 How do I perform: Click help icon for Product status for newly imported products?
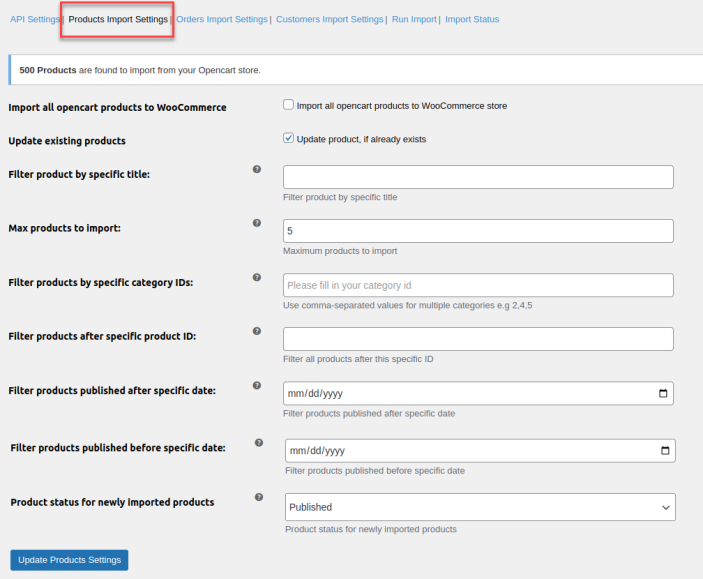(x=259, y=496)
